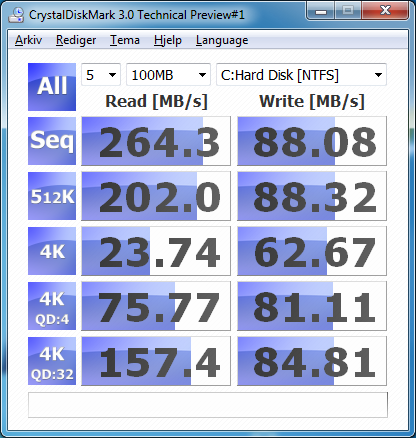Close the CrystalDiskMark window
Image resolution: width=417 pixels, height=438 pixels.
point(385,11)
